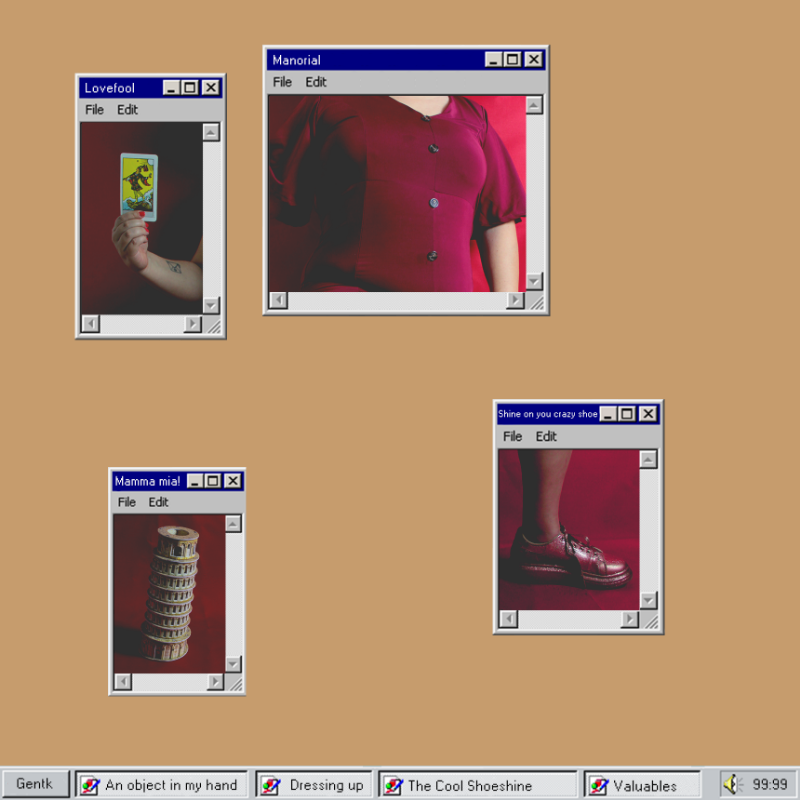Open File menu in Shine on you crazy shoe window
This screenshot has width=800, height=800.
pos(512,436)
